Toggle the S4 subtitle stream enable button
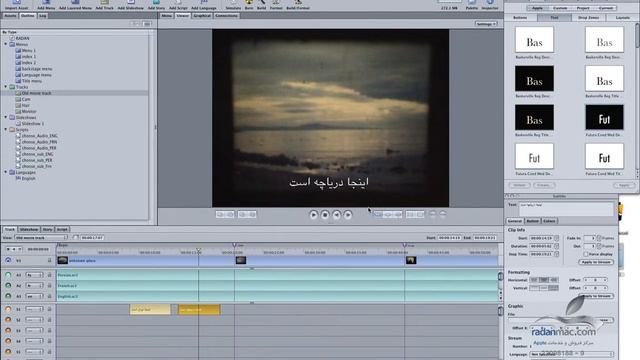Viewport: 640px width, 360px height. [x=8, y=341]
